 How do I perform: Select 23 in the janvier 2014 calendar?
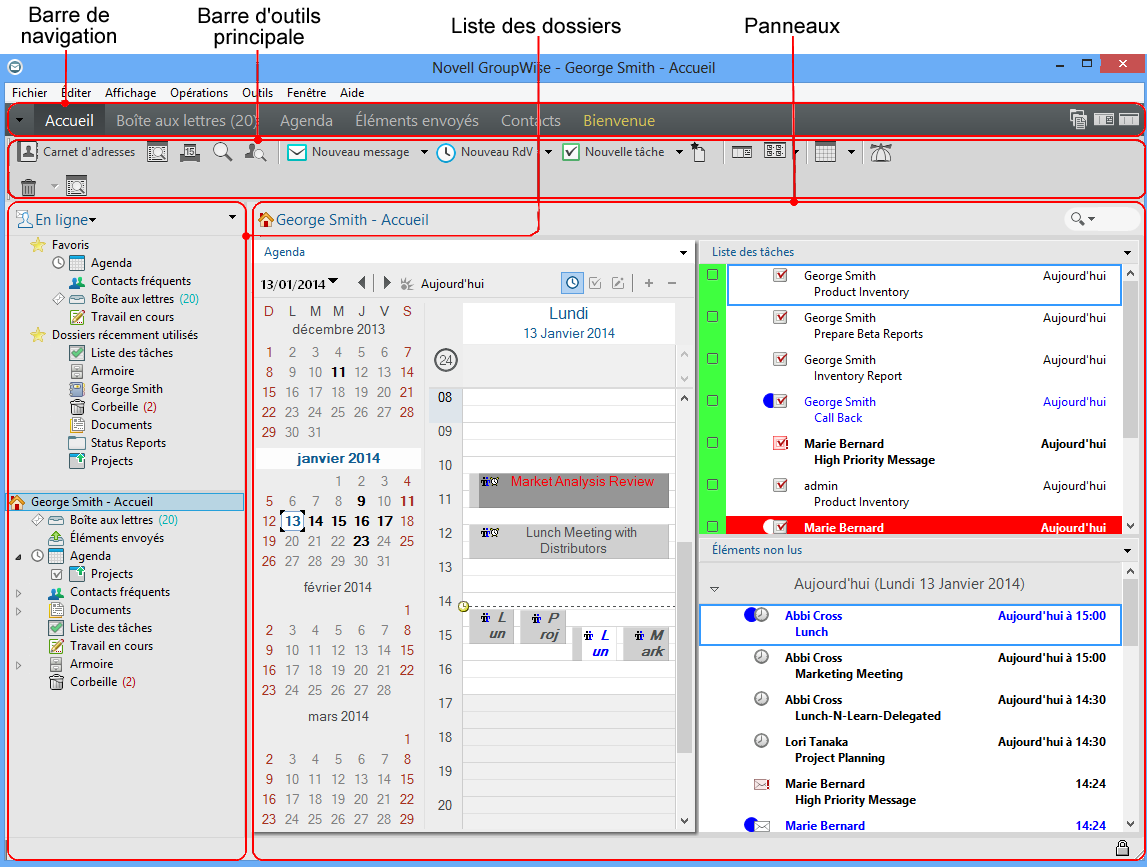(x=361, y=541)
